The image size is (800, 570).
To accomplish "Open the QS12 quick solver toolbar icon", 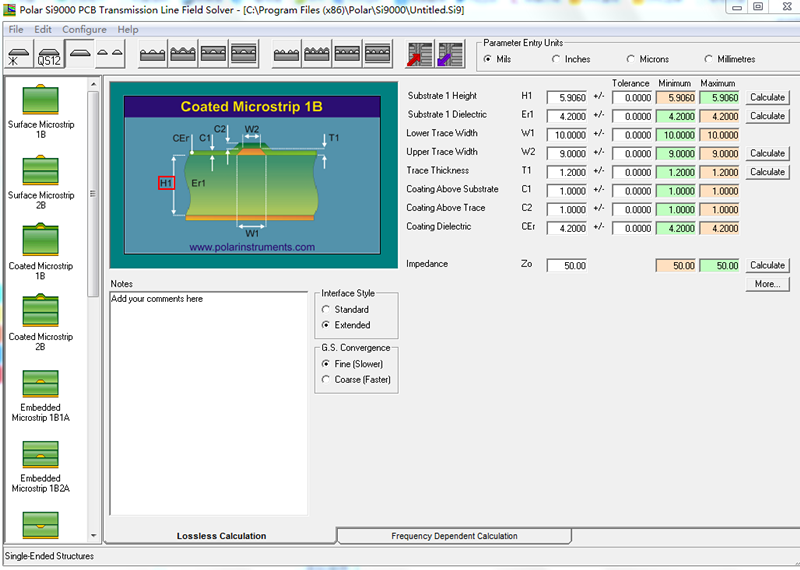I will pyautogui.click(x=49, y=55).
